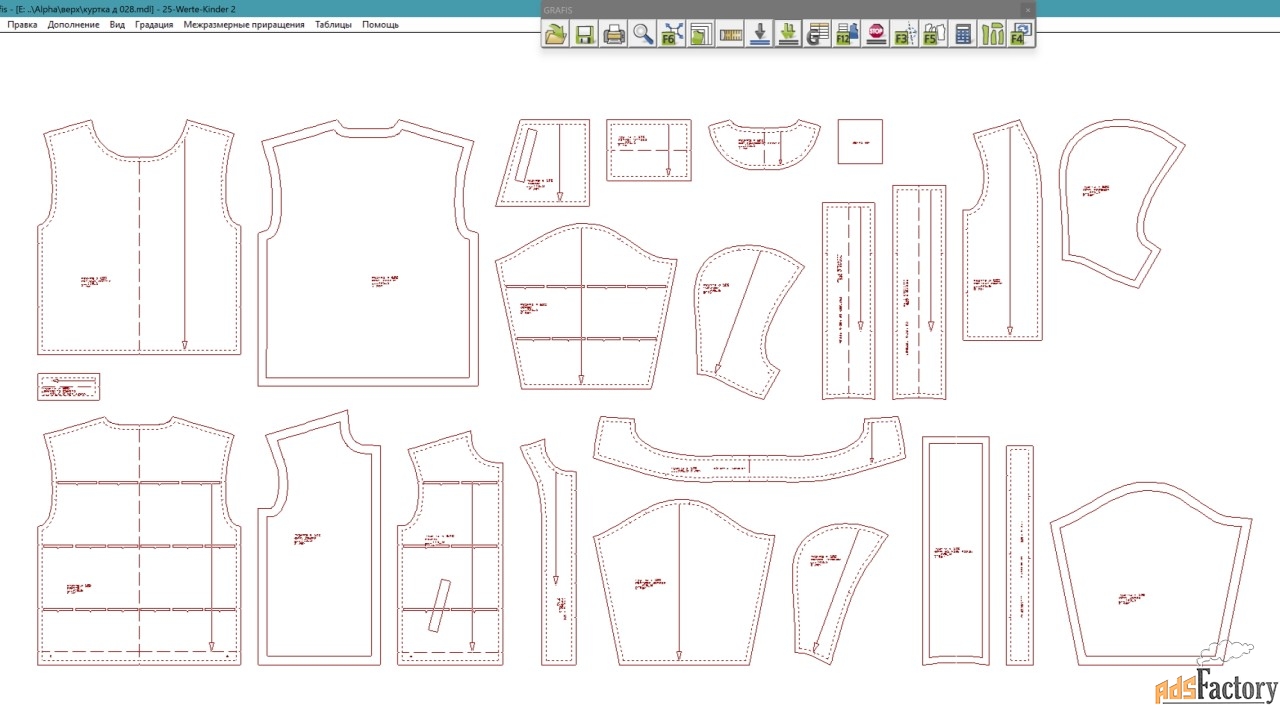Click the F4 refresh icon
This screenshot has width=1280, height=708.
pos(1020,34)
